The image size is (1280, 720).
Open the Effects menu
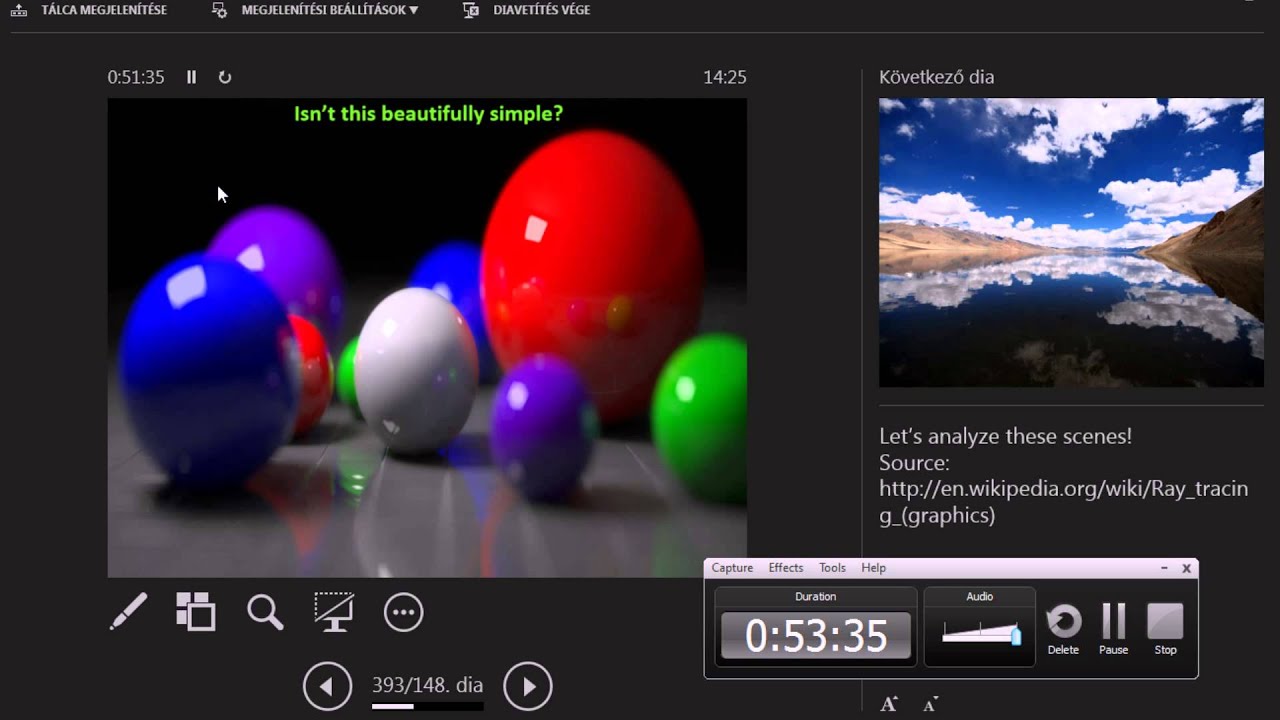click(786, 567)
